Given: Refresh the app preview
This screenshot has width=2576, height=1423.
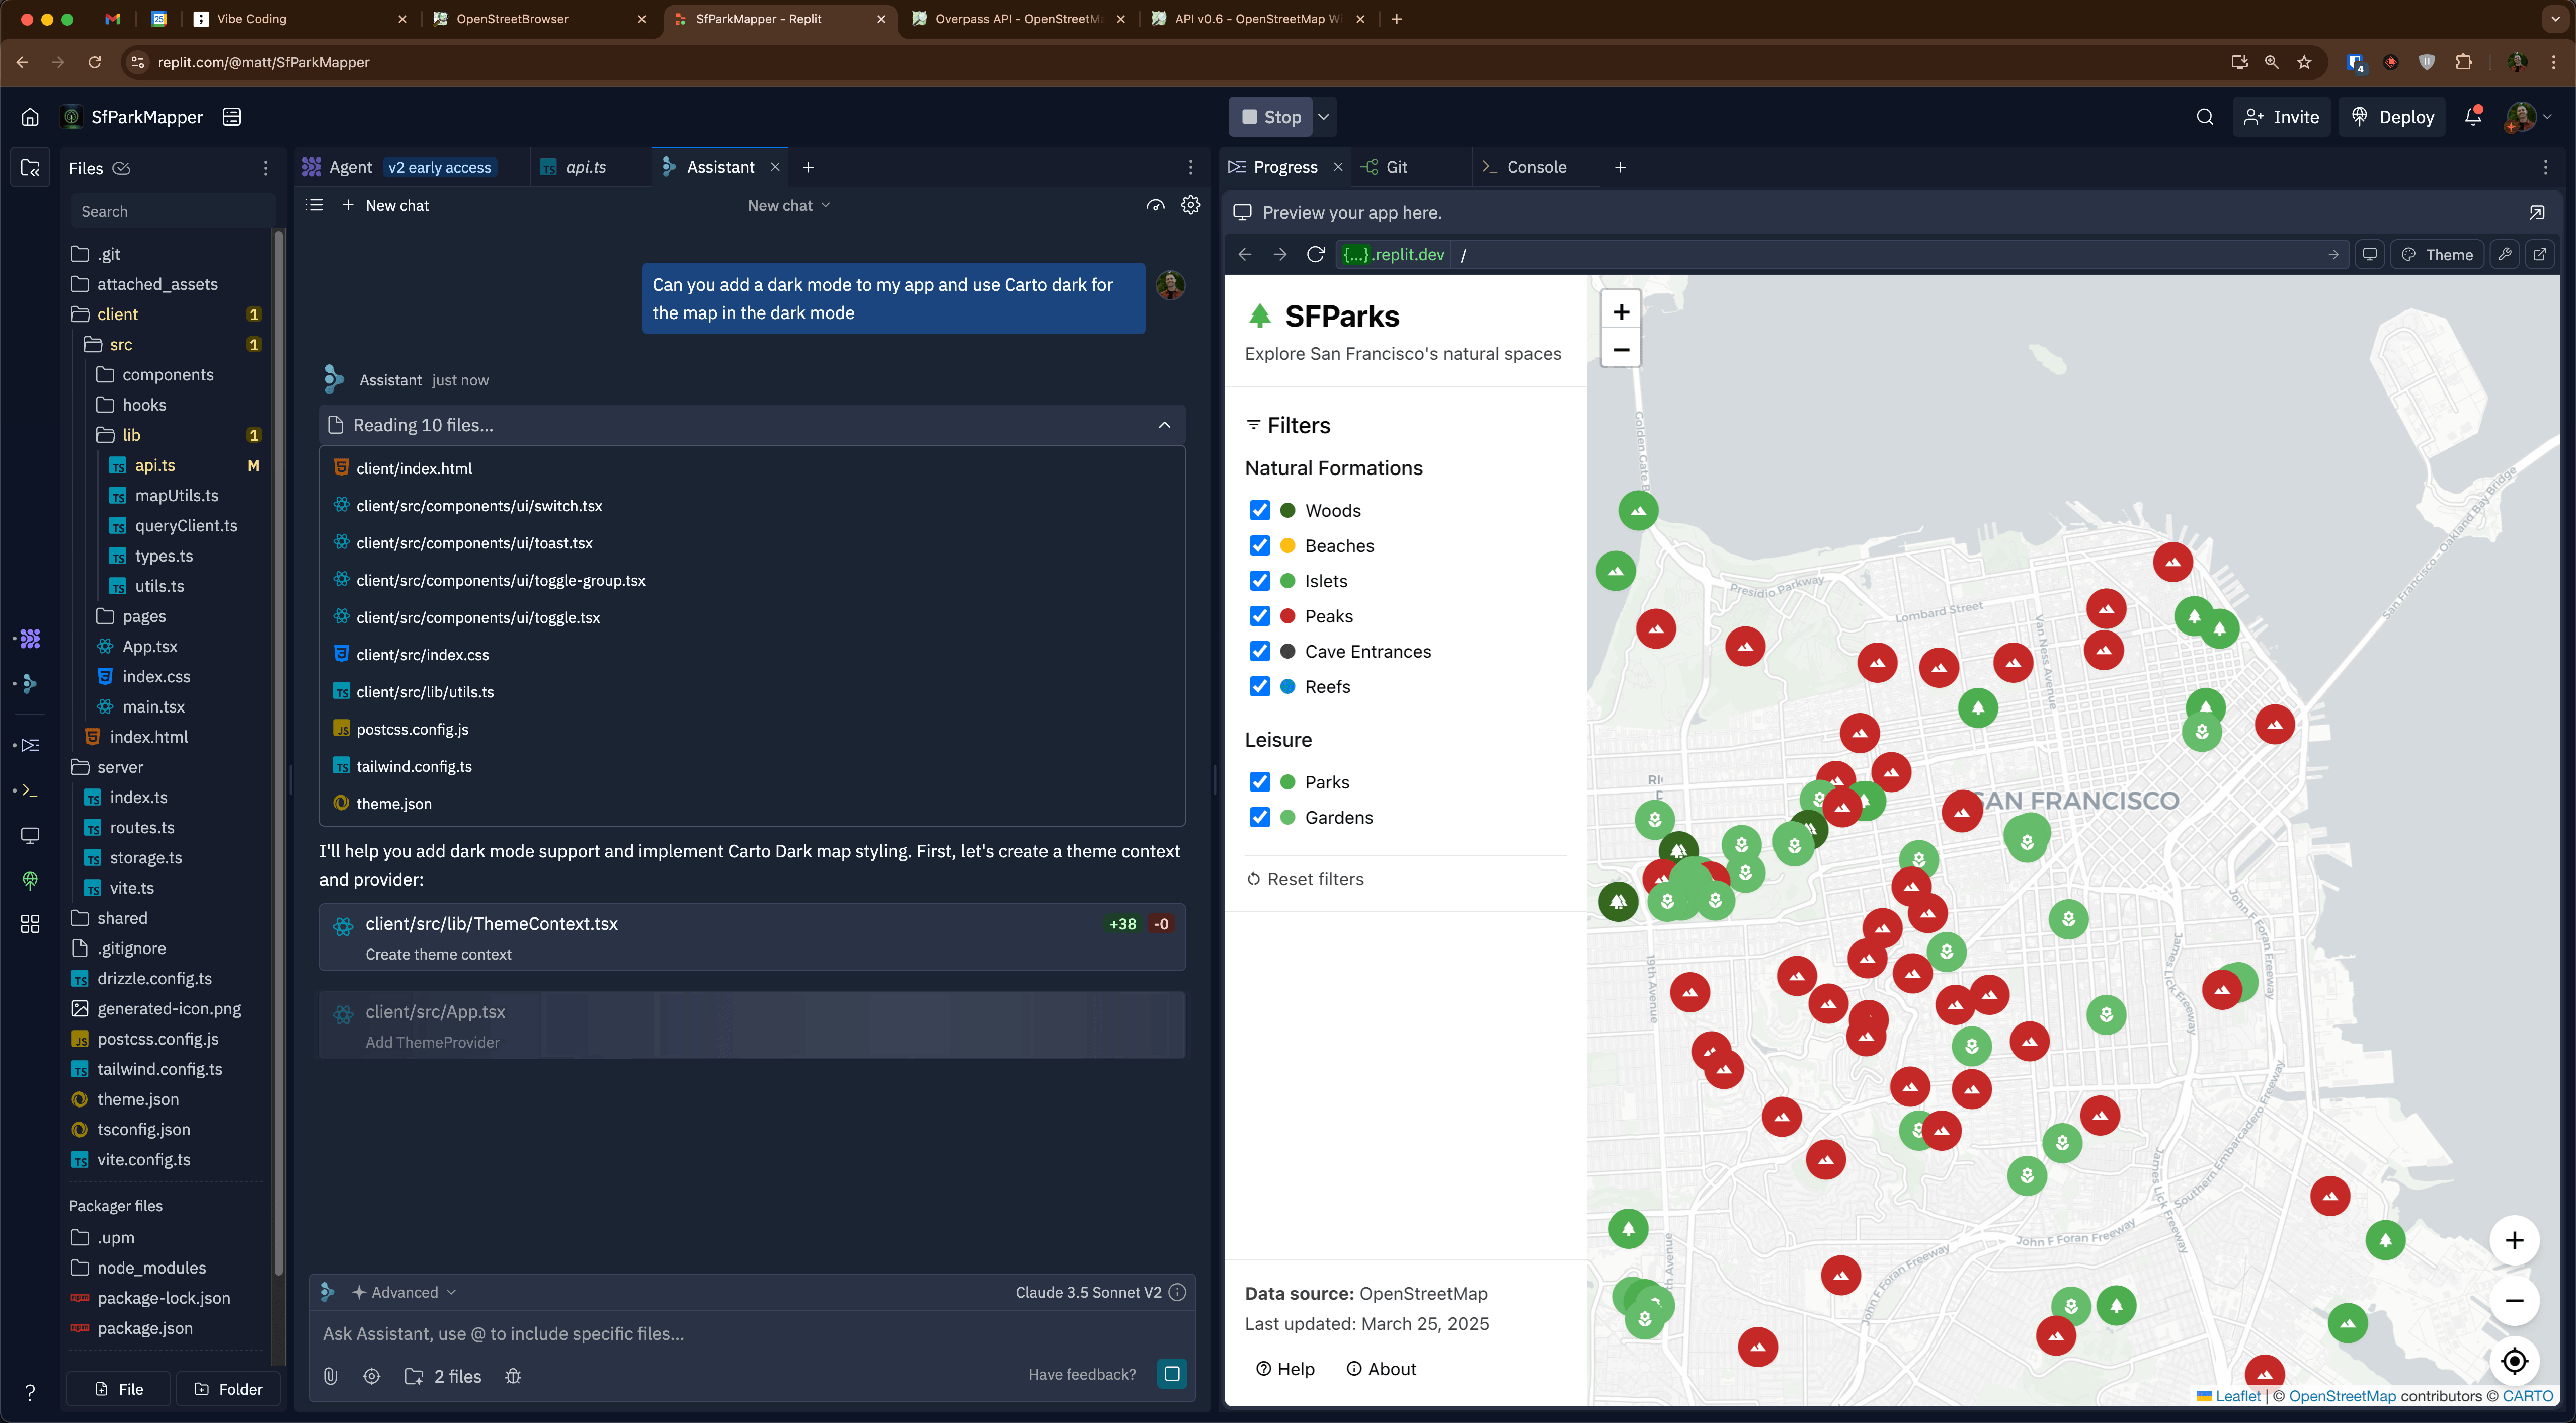Looking at the screenshot, I should tap(1316, 254).
